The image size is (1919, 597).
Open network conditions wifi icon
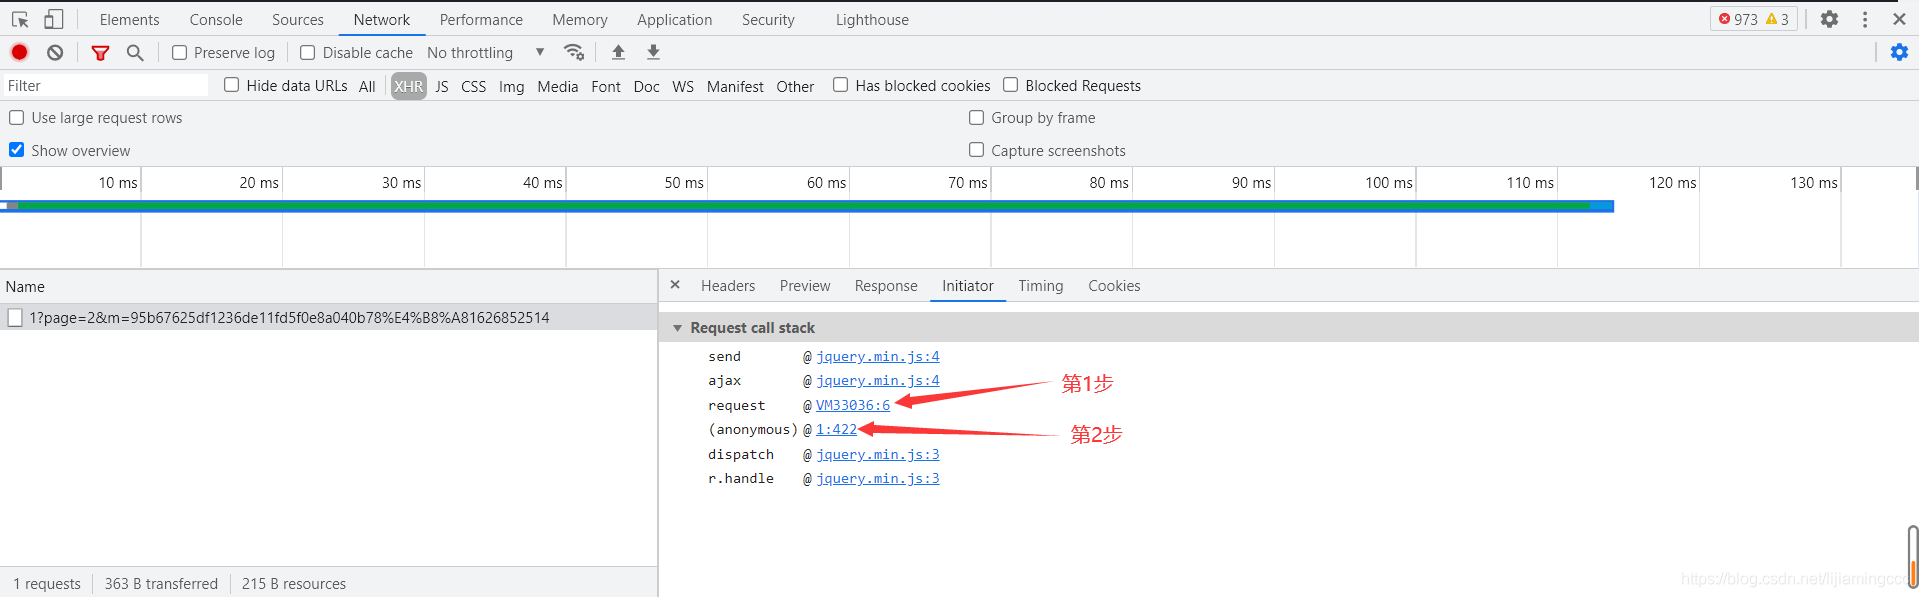pos(574,52)
